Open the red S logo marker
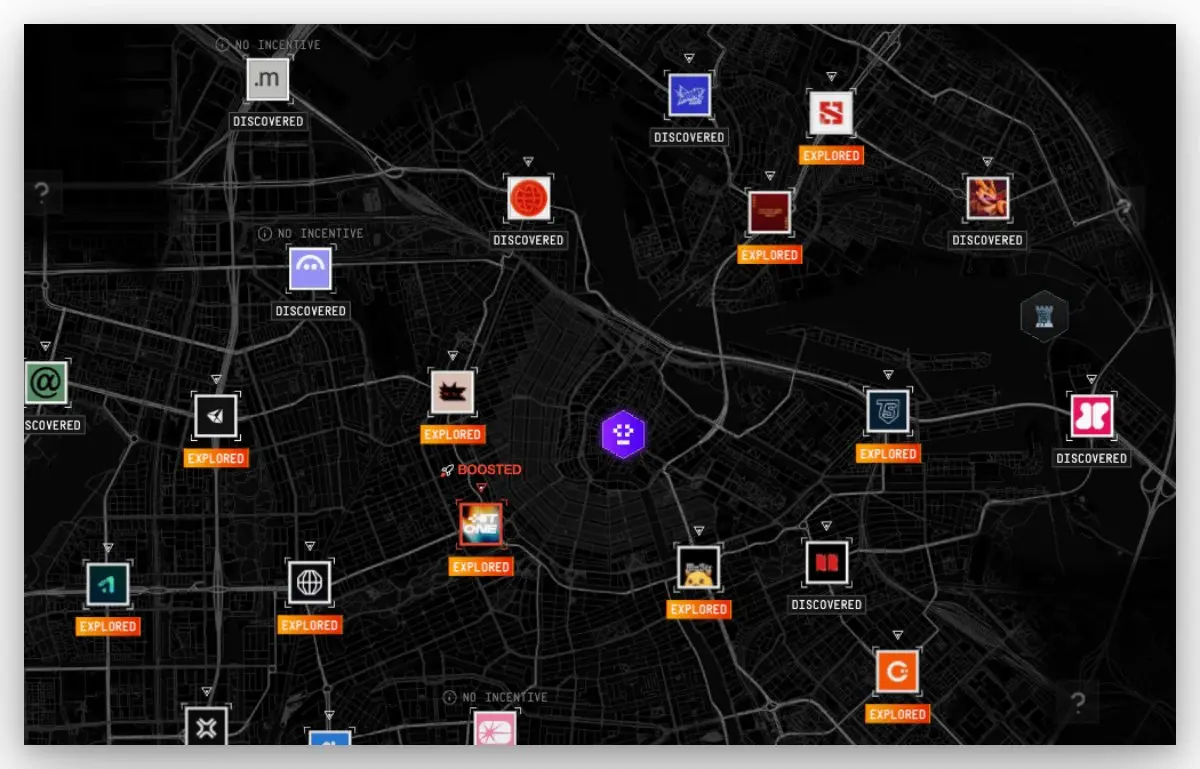 [x=831, y=113]
